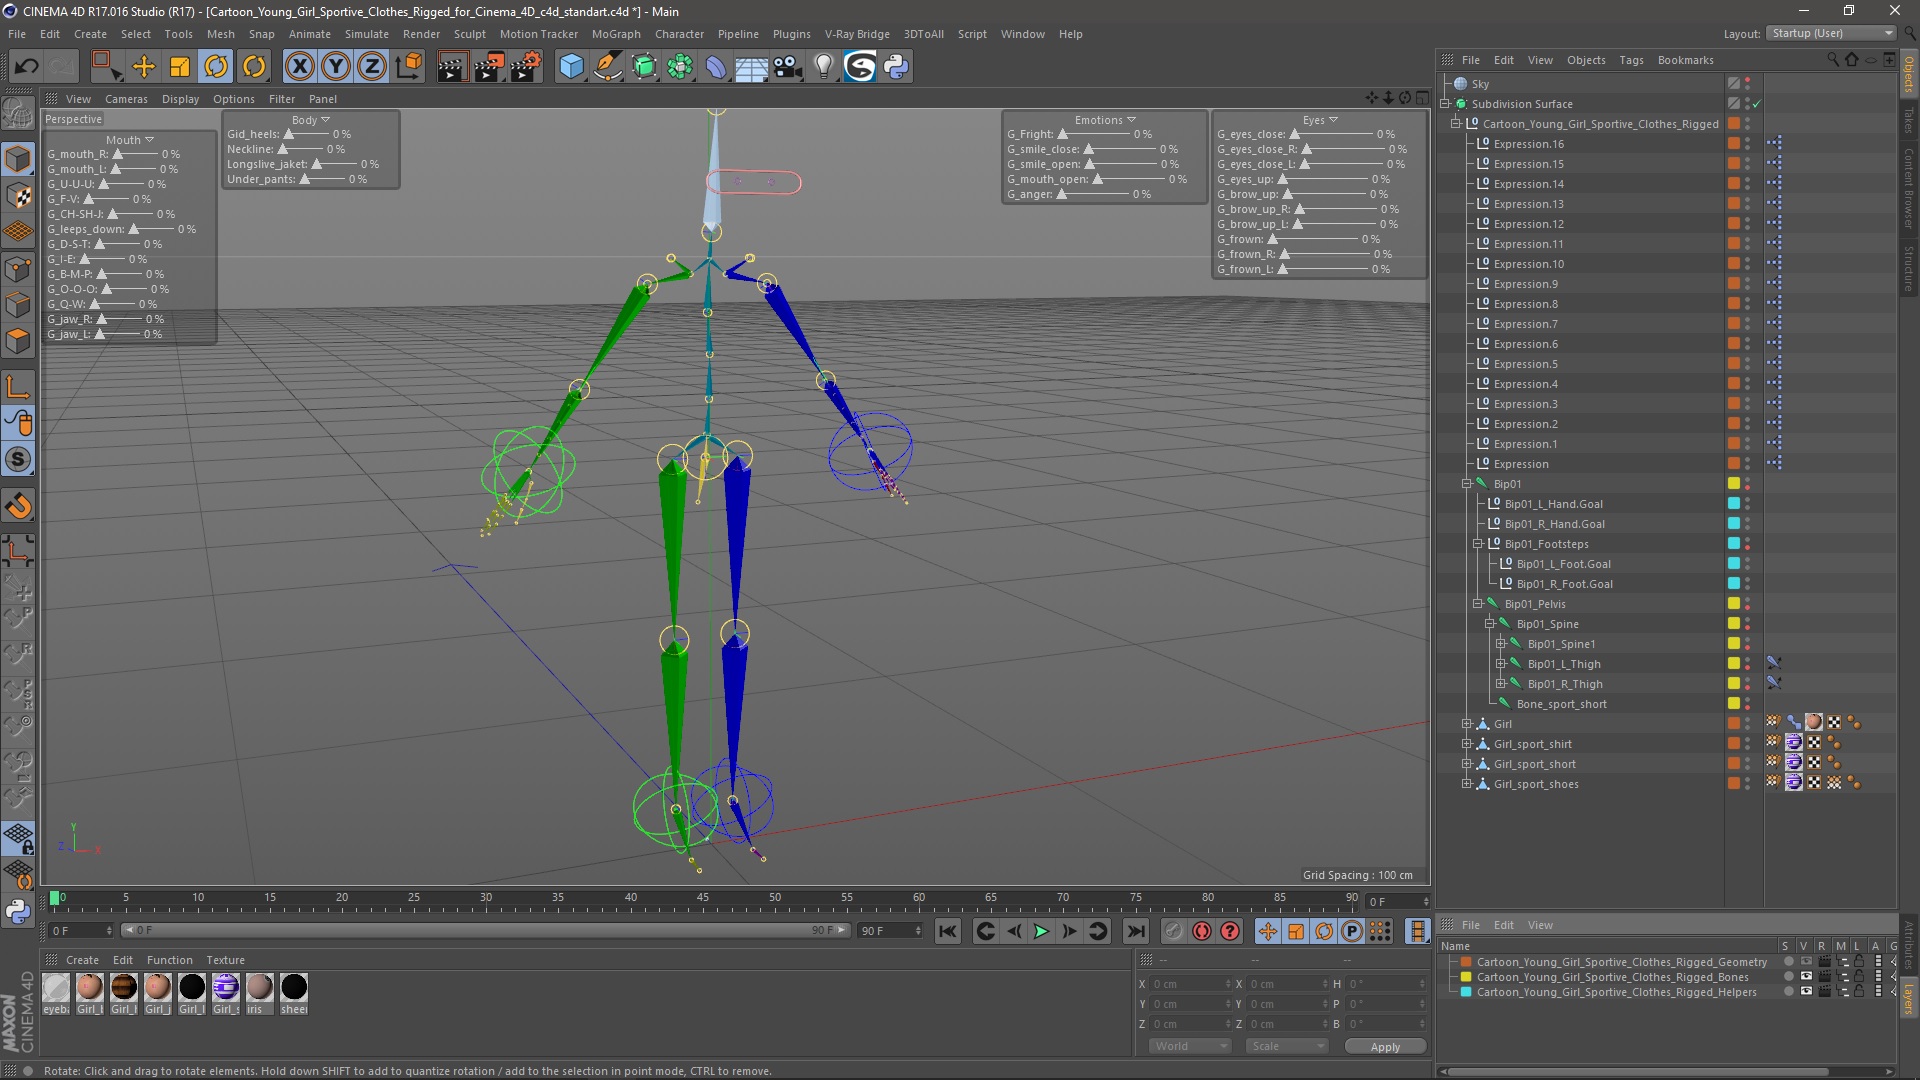Toggle Bip01 visibility dots
Image resolution: width=1920 pixels, height=1080 pixels.
click(1748, 484)
